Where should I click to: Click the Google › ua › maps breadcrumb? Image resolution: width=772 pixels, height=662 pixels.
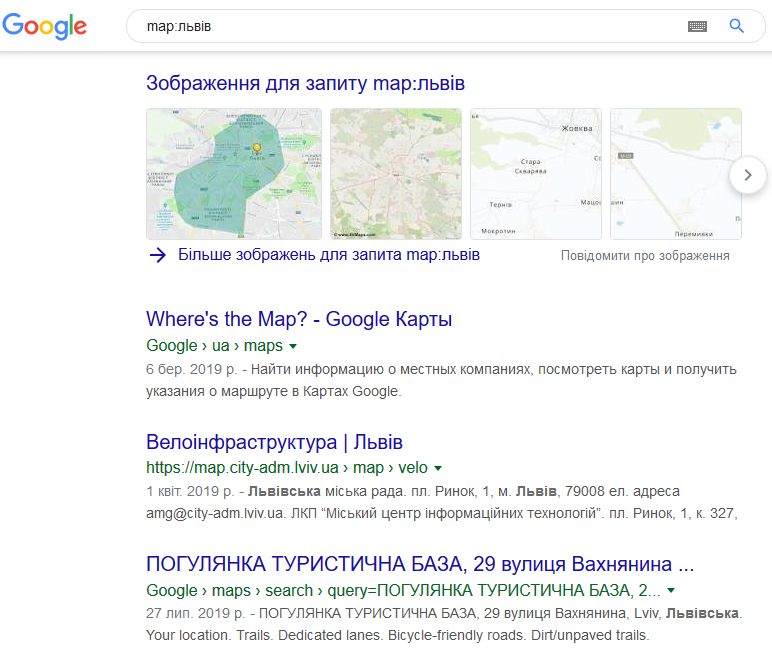click(214, 346)
